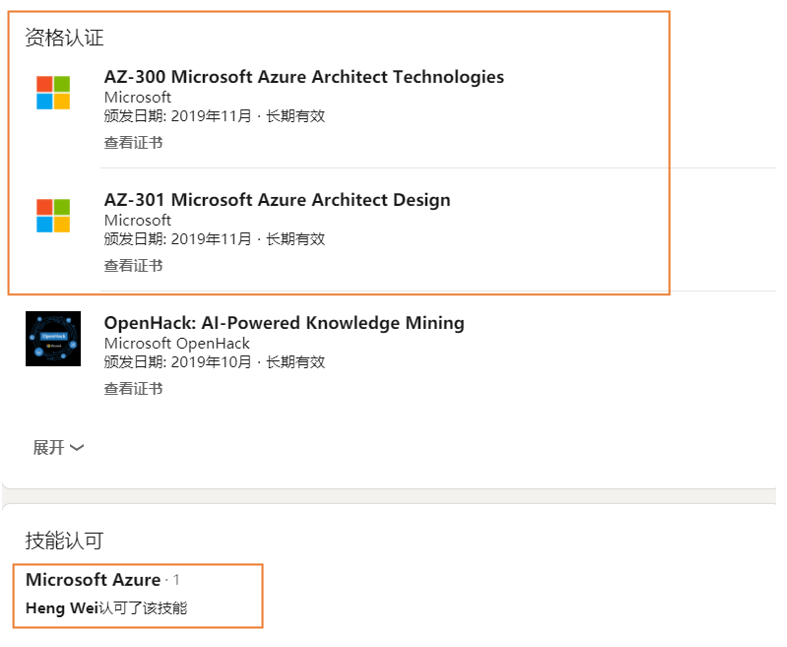Click the Microsoft logo beside AZ-300 certification

click(x=53, y=93)
